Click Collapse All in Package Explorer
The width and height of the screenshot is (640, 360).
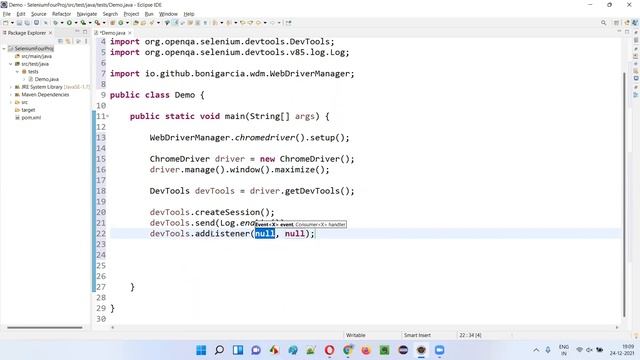pyautogui.click(x=60, y=41)
